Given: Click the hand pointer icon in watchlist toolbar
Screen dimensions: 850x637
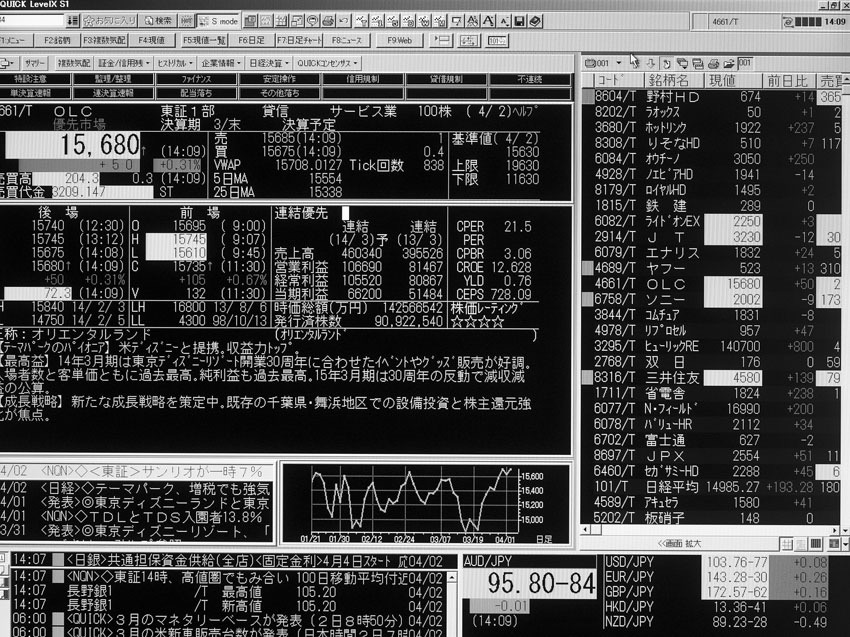Looking at the screenshot, I should 667,63.
